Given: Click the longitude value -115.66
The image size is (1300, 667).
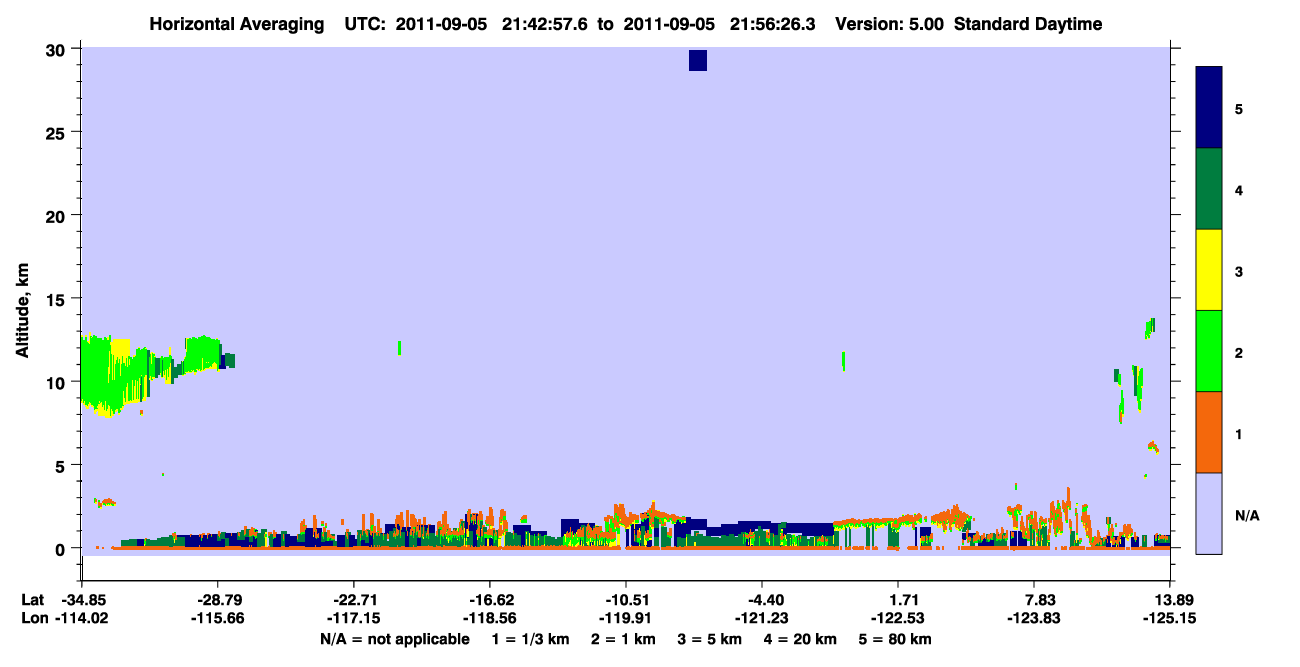Looking at the screenshot, I should (218, 618).
